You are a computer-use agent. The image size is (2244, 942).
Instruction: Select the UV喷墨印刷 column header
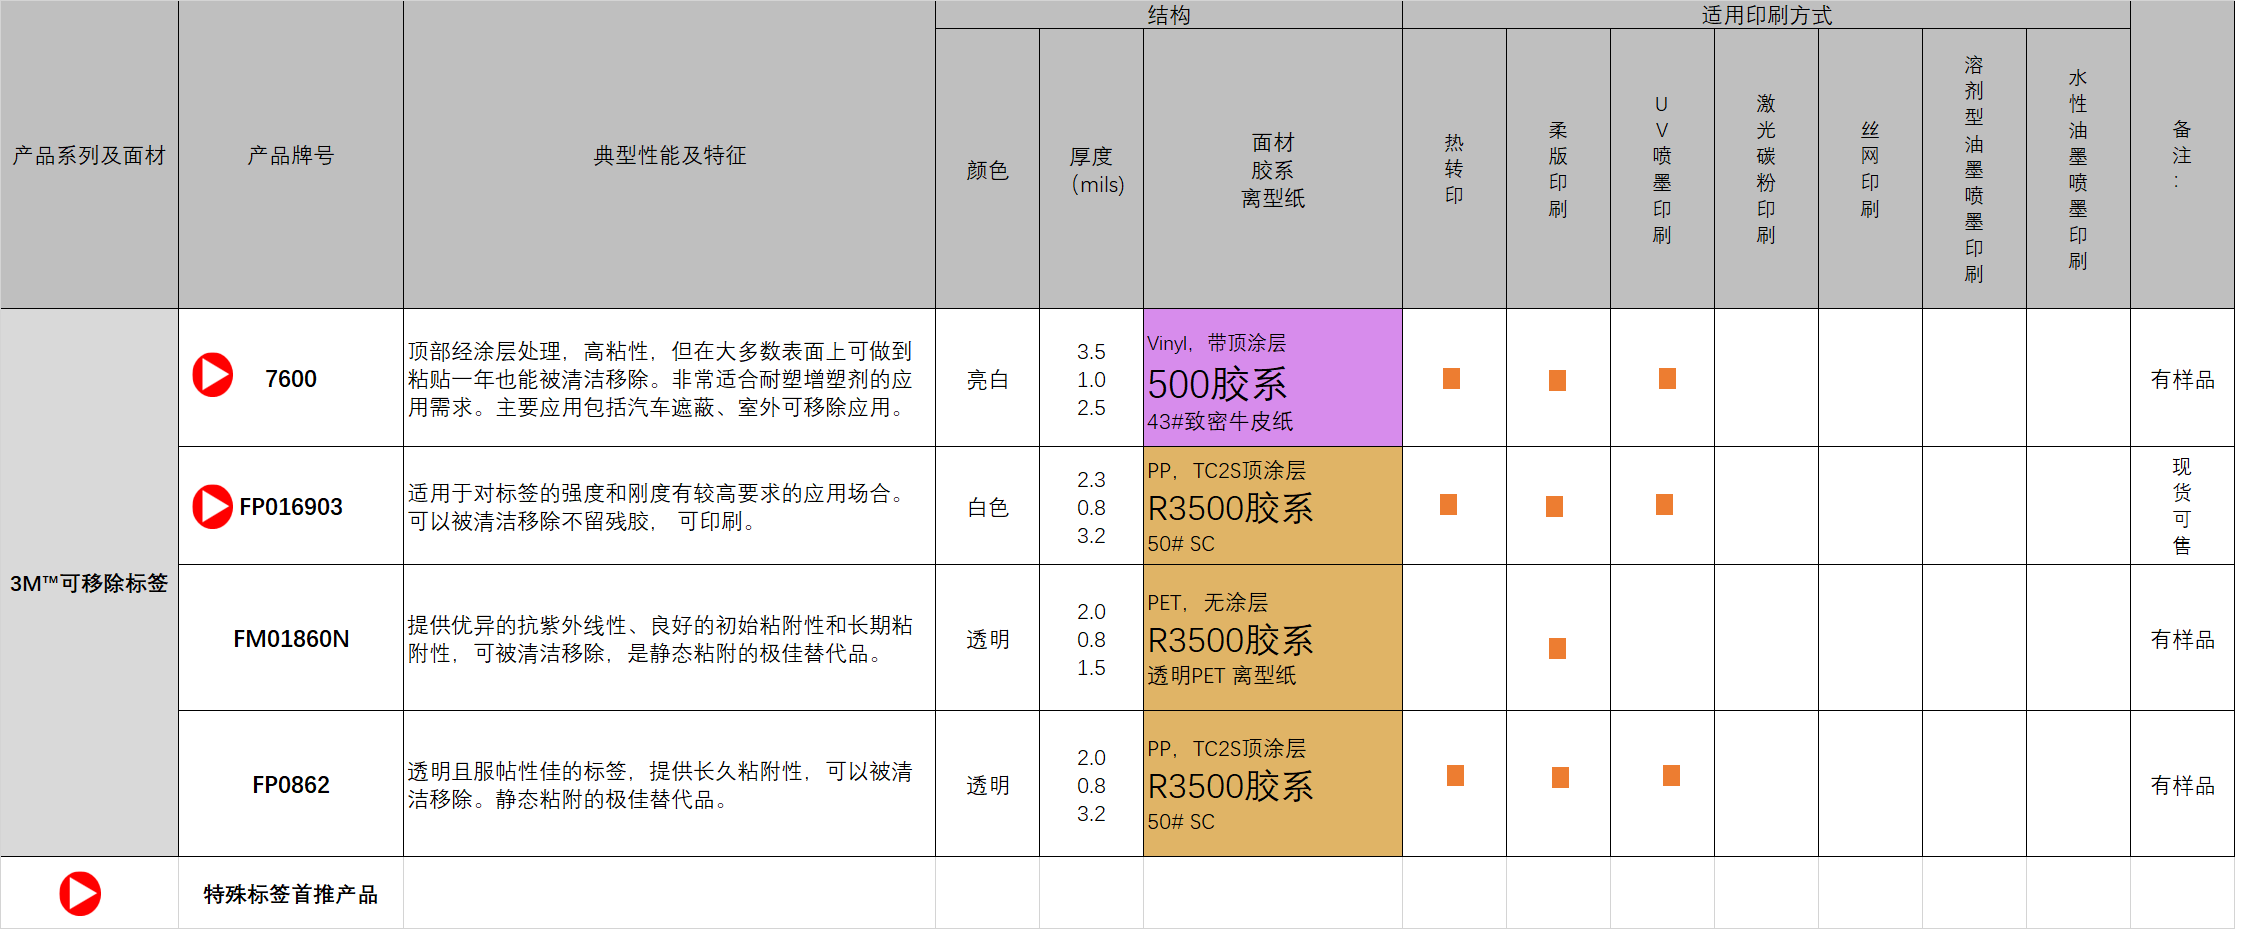tap(1662, 169)
